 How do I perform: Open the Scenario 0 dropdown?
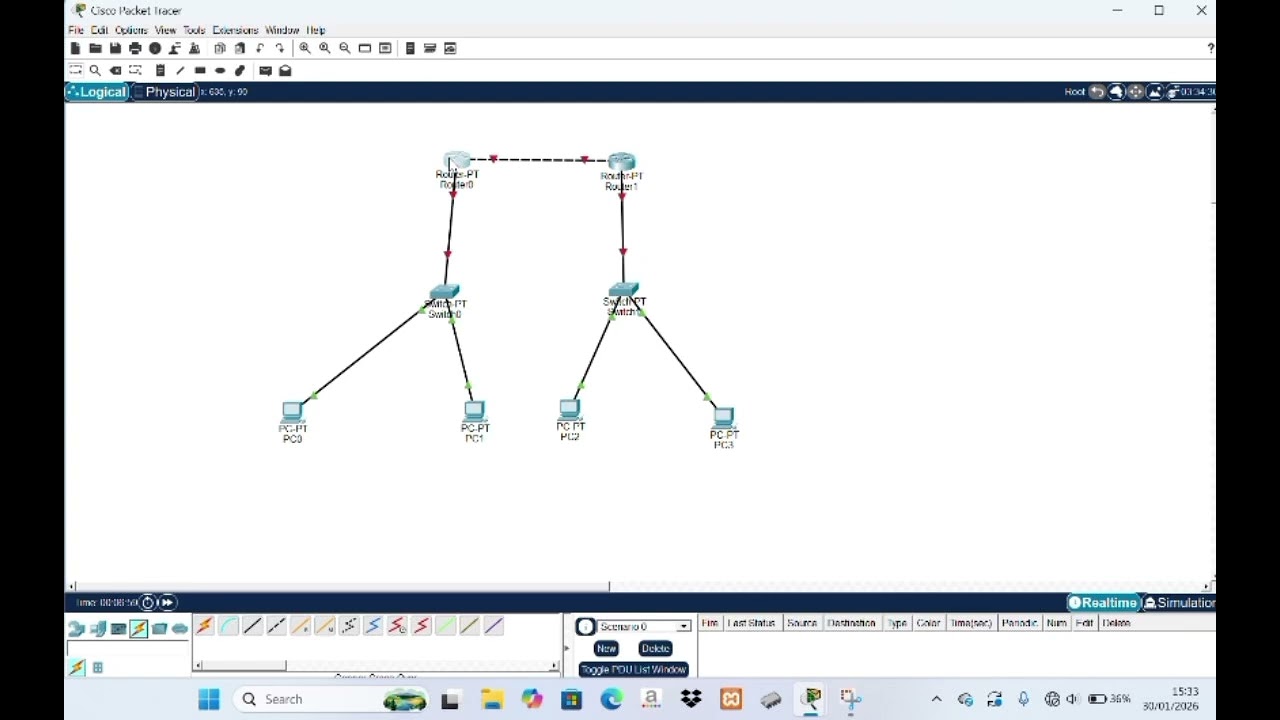coord(644,626)
